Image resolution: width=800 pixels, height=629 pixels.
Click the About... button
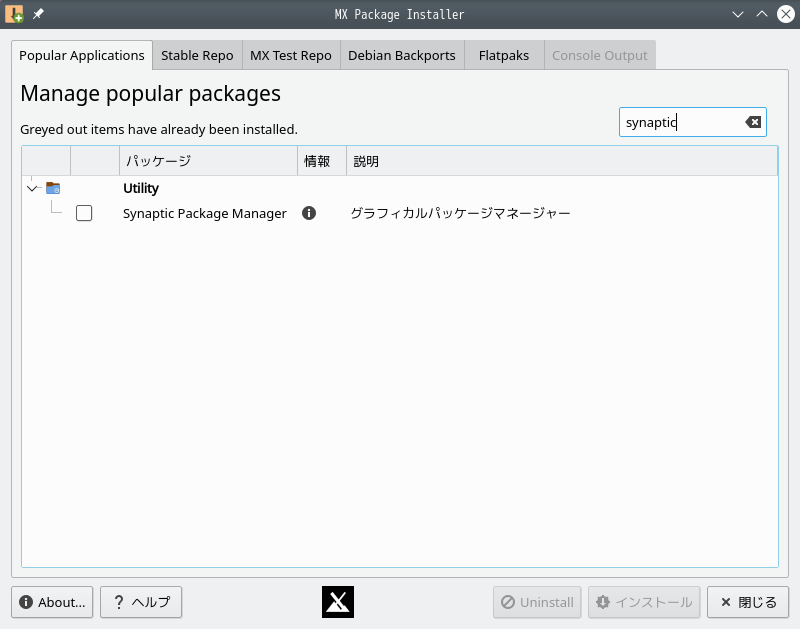click(x=52, y=602)
